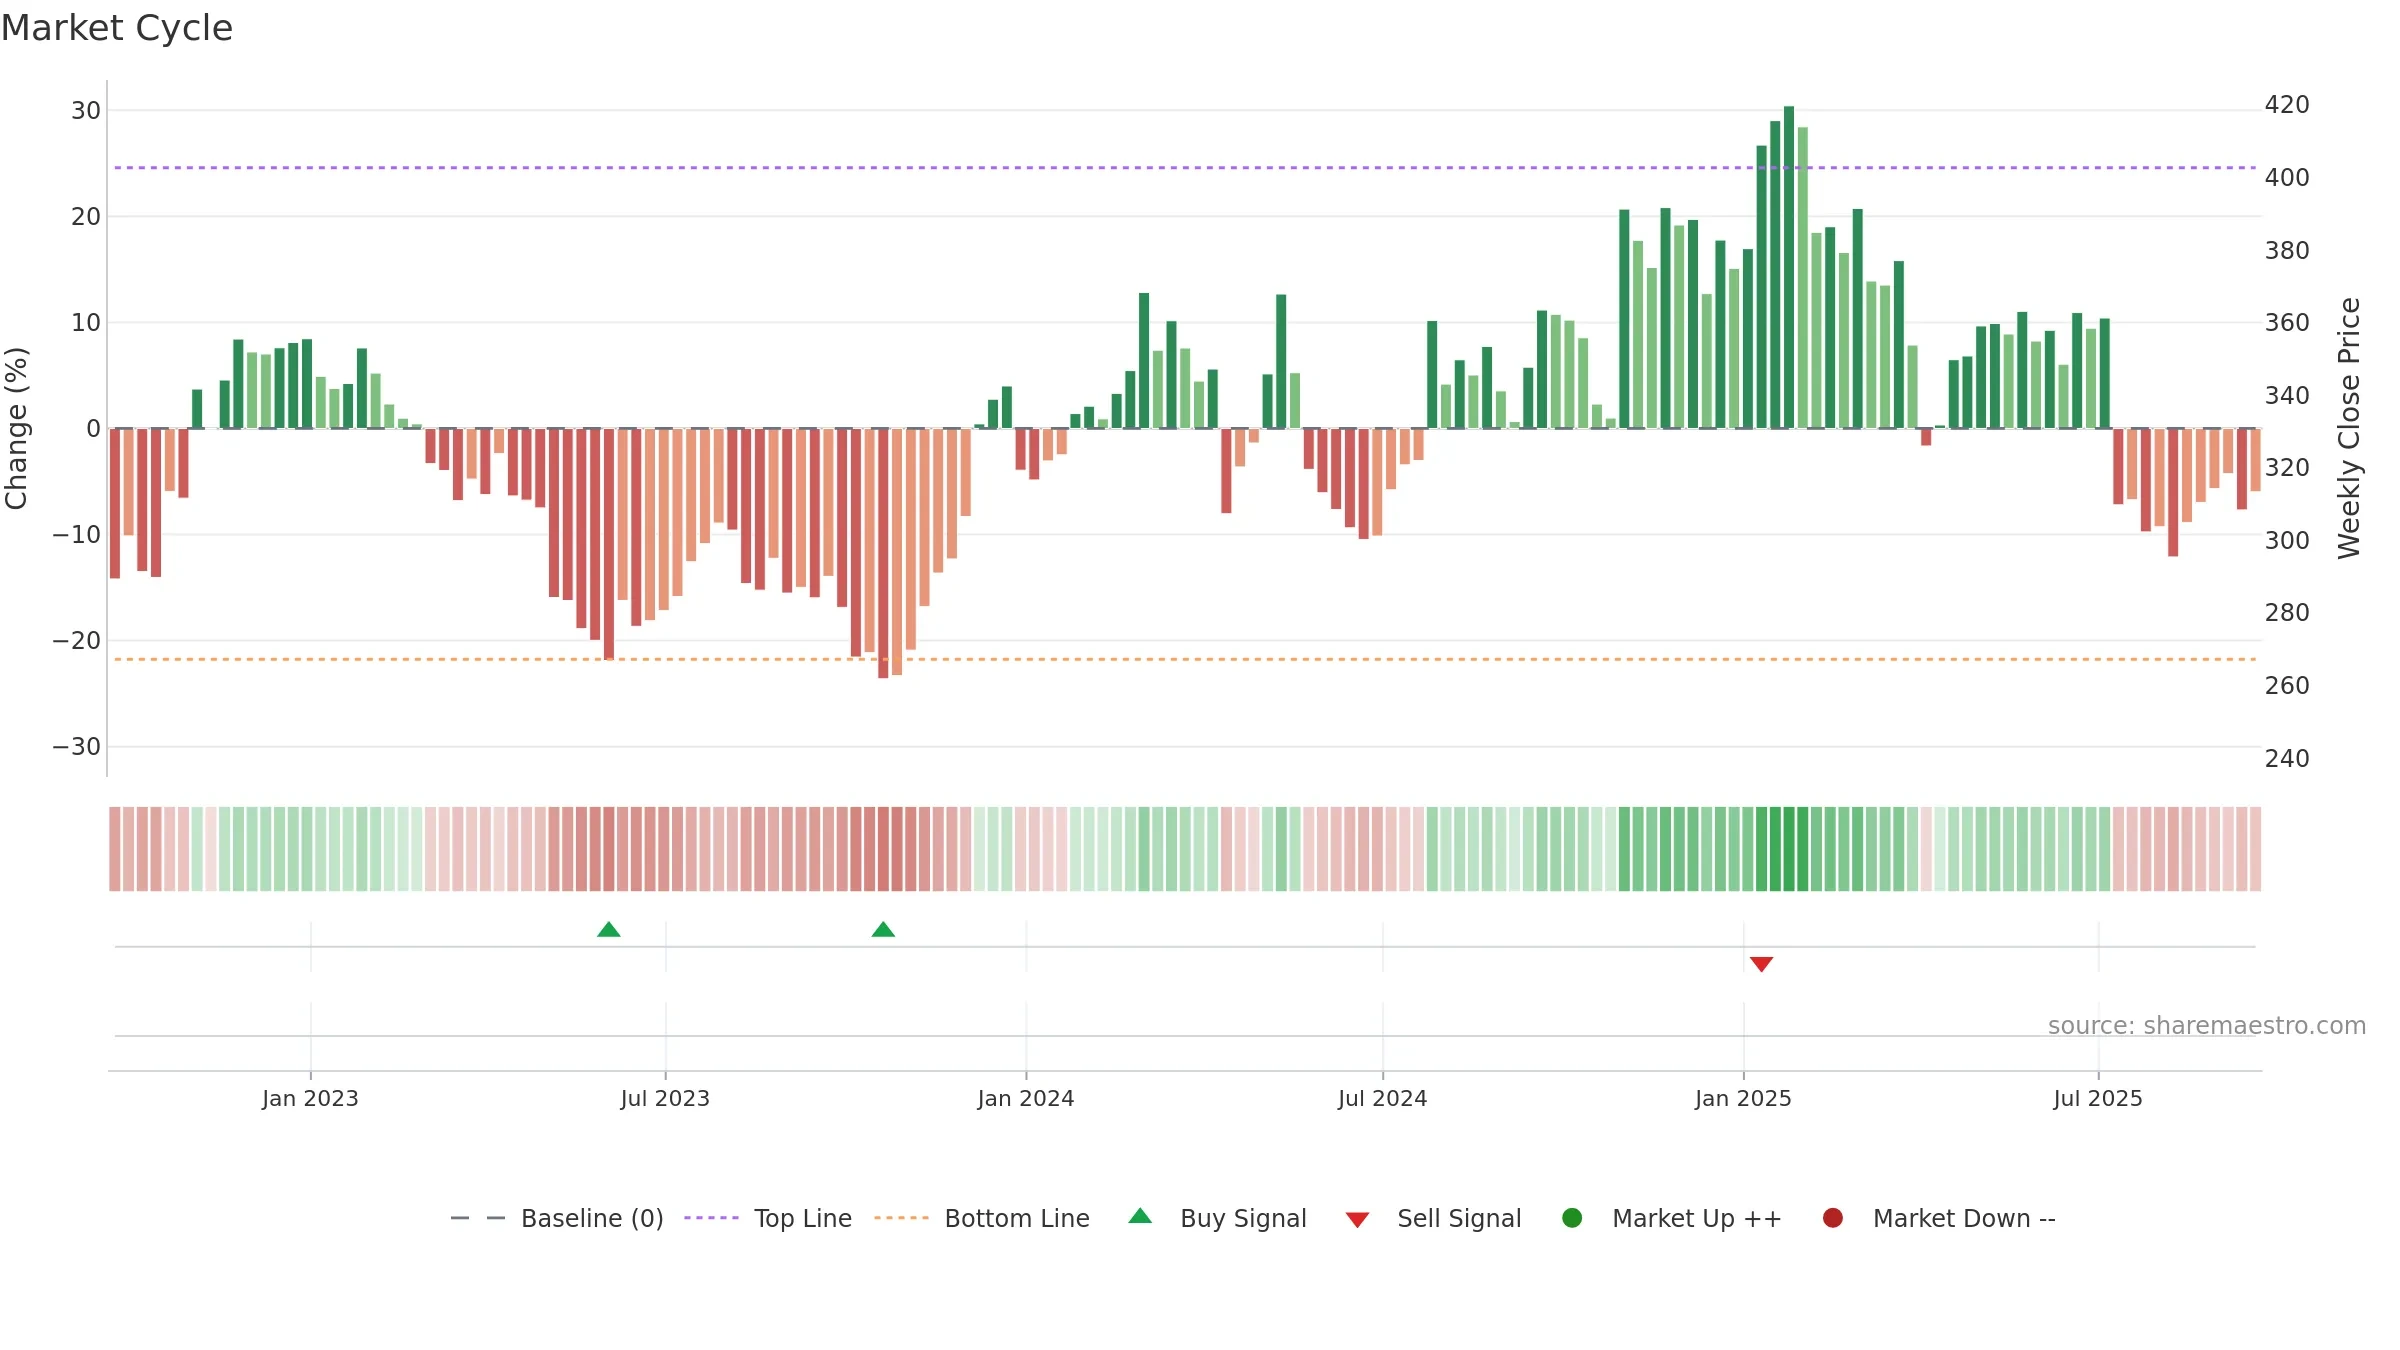
Task: Click the 420 price axis tick
Action: pyautogui.click(x=2287, y=105)
